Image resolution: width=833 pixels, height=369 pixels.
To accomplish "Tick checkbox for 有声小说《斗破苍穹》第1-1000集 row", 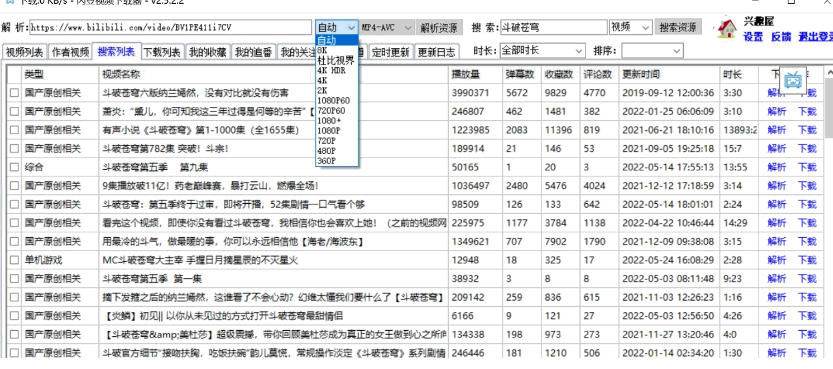I will 14,131.
